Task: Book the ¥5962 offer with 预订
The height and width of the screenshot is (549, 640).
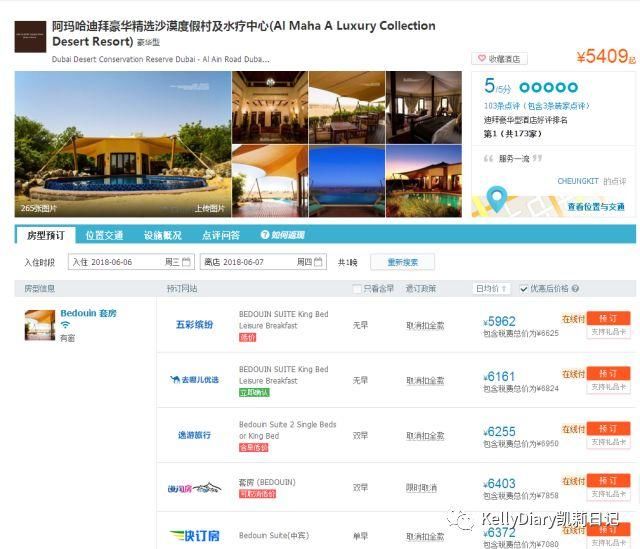Action: click(x=608, y=318)
